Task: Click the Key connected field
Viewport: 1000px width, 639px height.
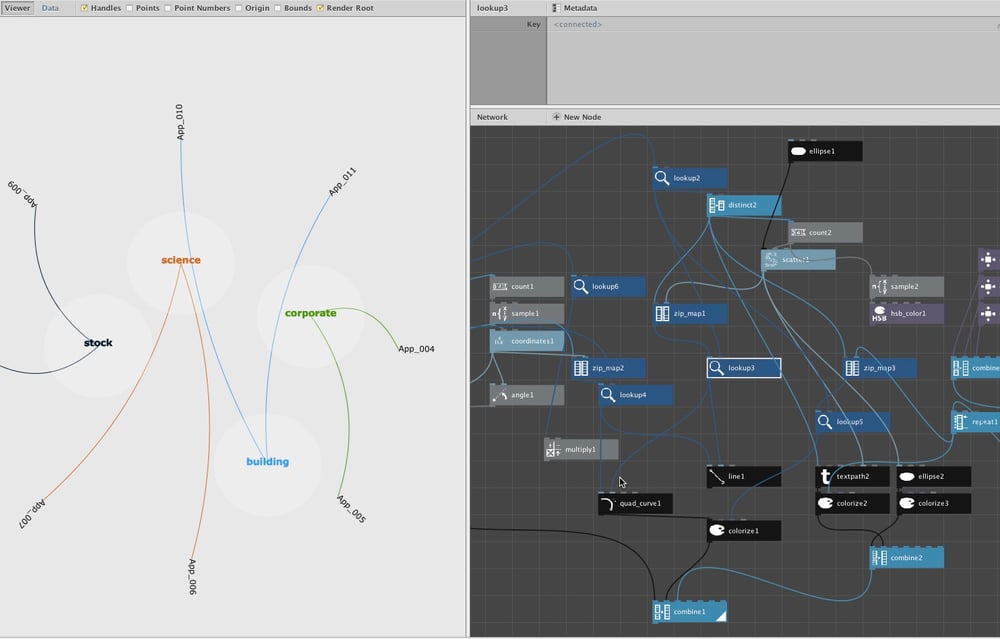Action: (x=773, y=24)
